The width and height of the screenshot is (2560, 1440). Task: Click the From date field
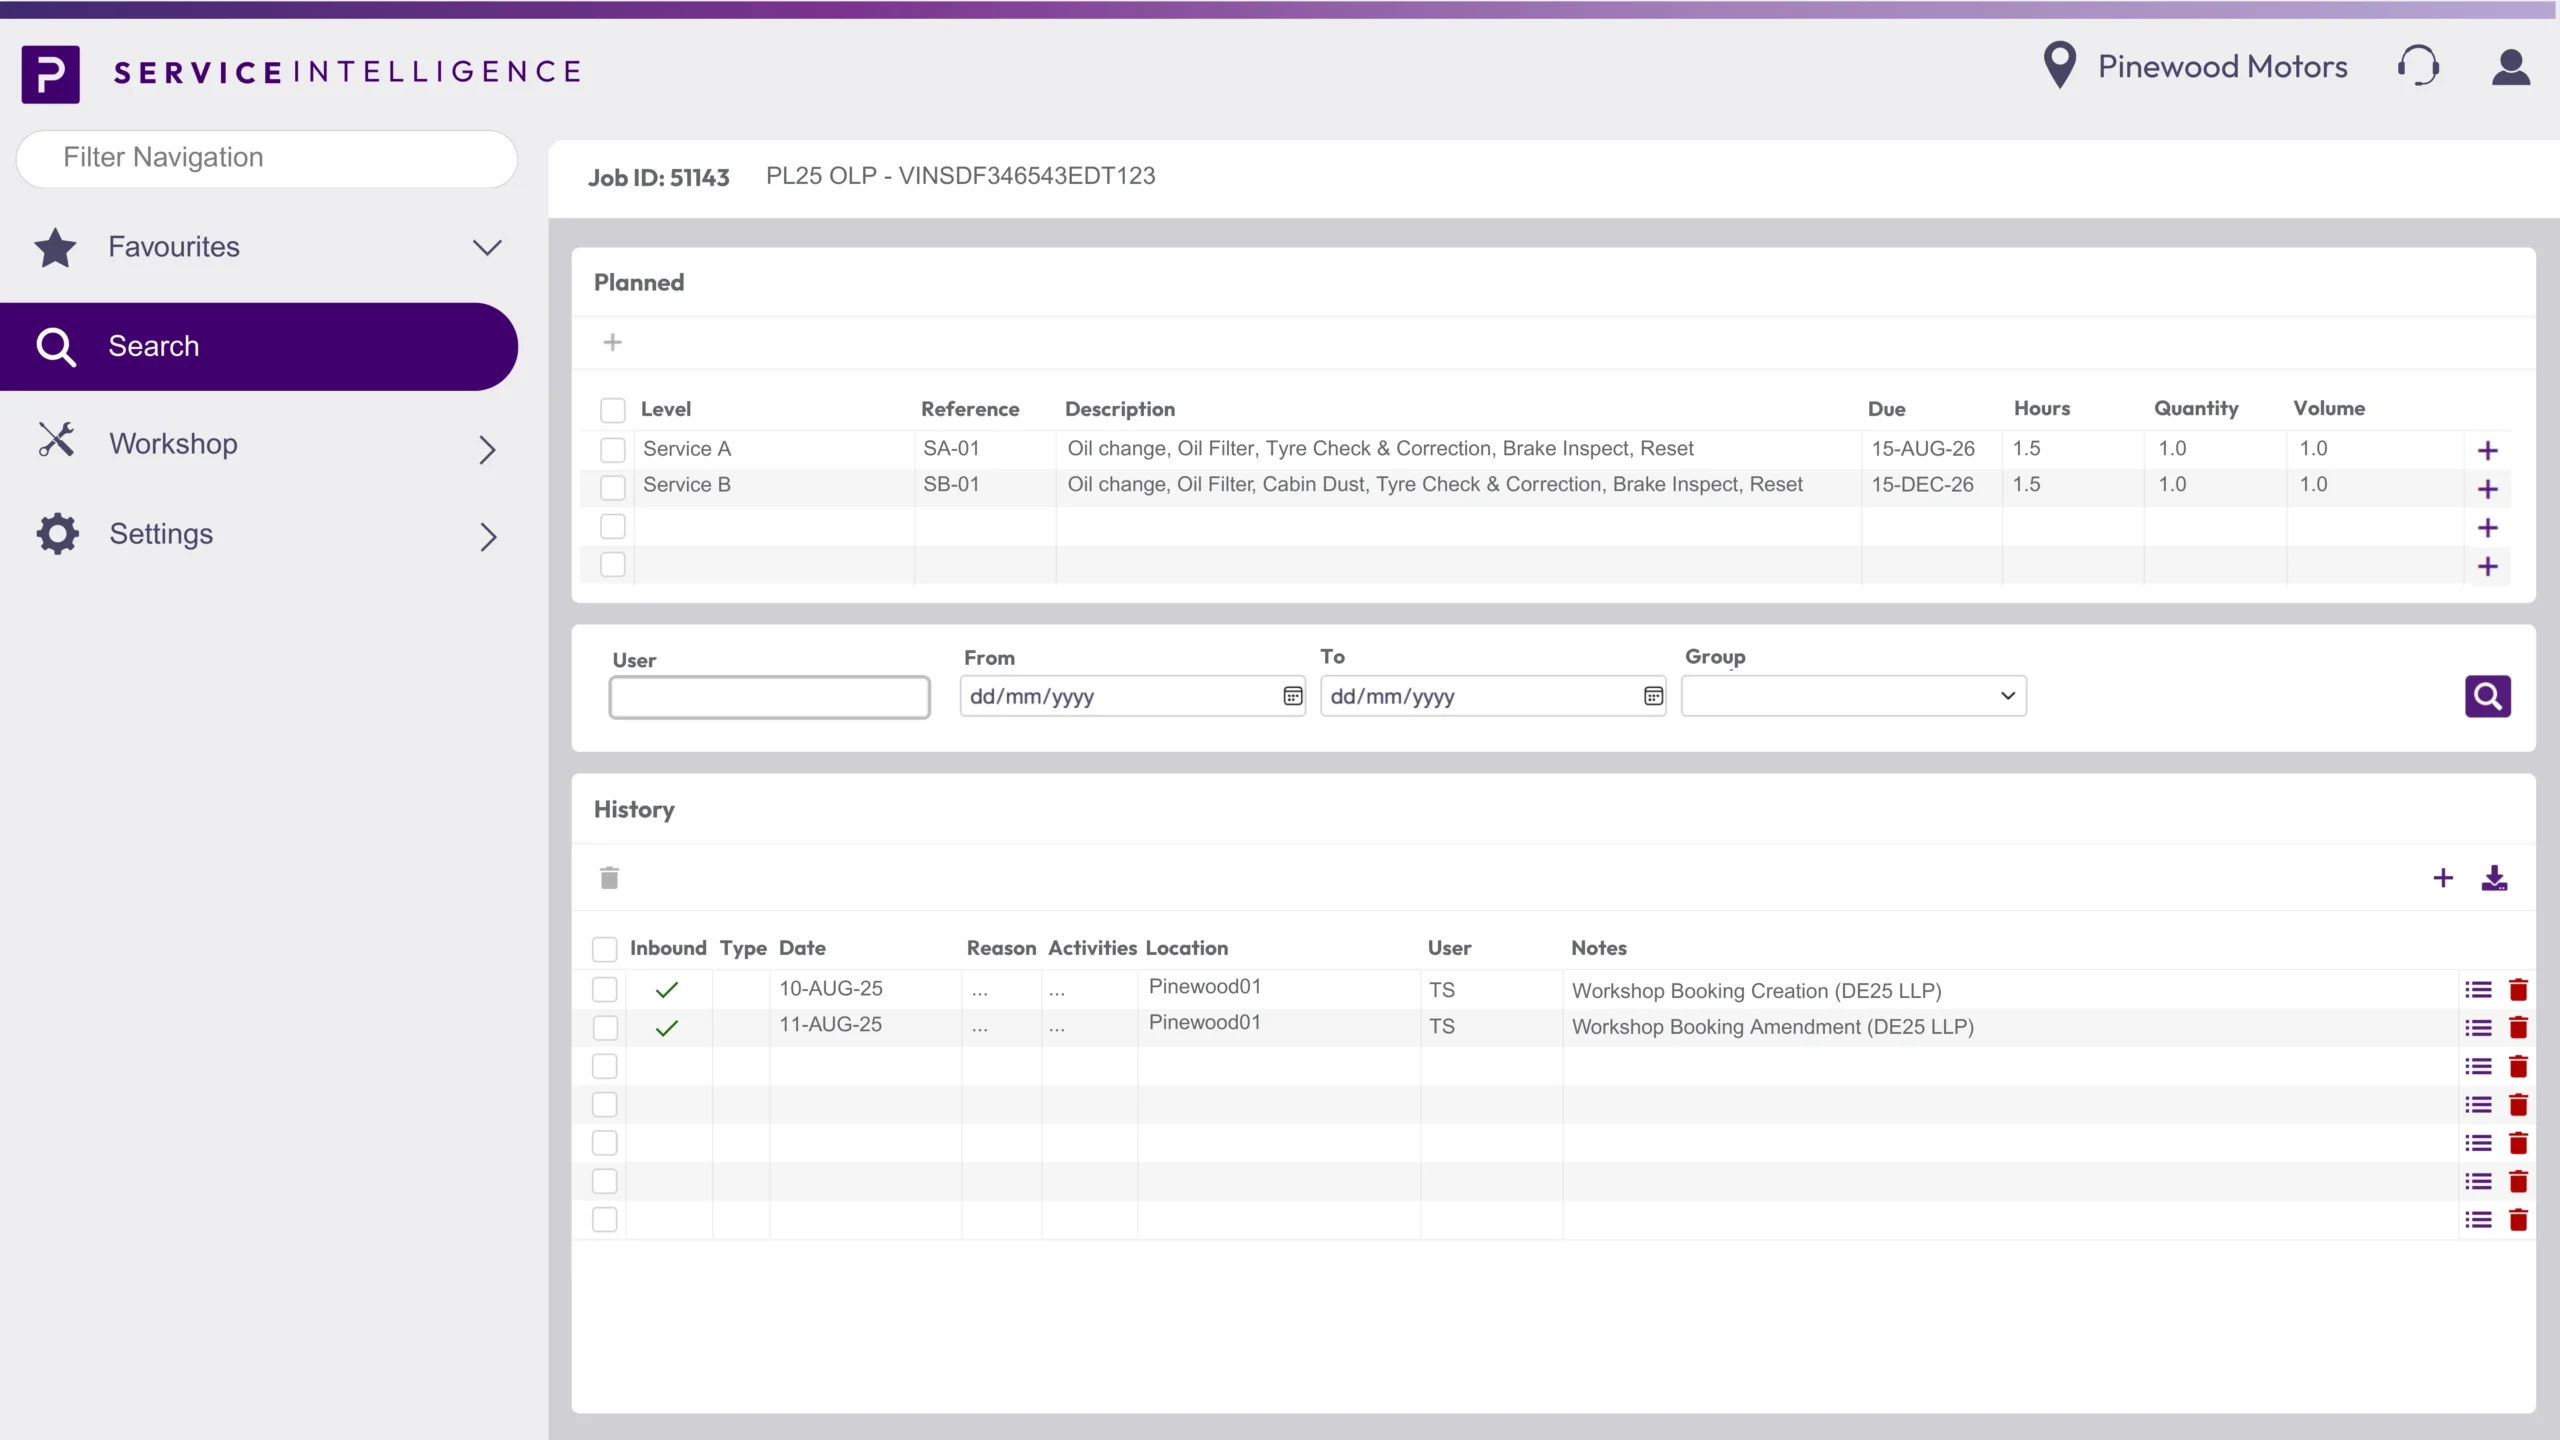[1132, 696]
